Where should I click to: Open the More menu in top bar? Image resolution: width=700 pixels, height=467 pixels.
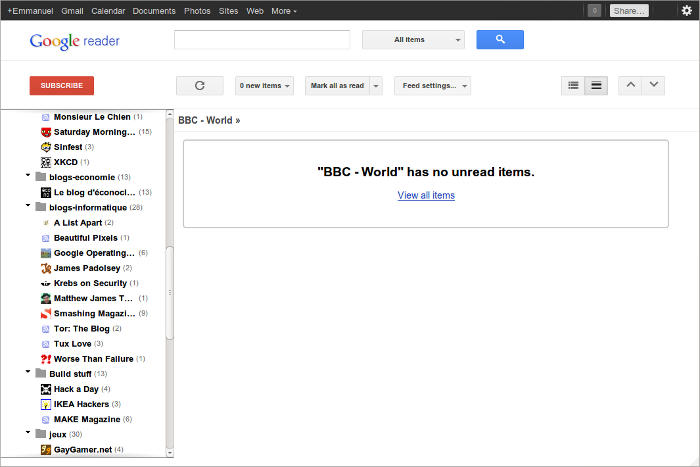pos(283,11)
